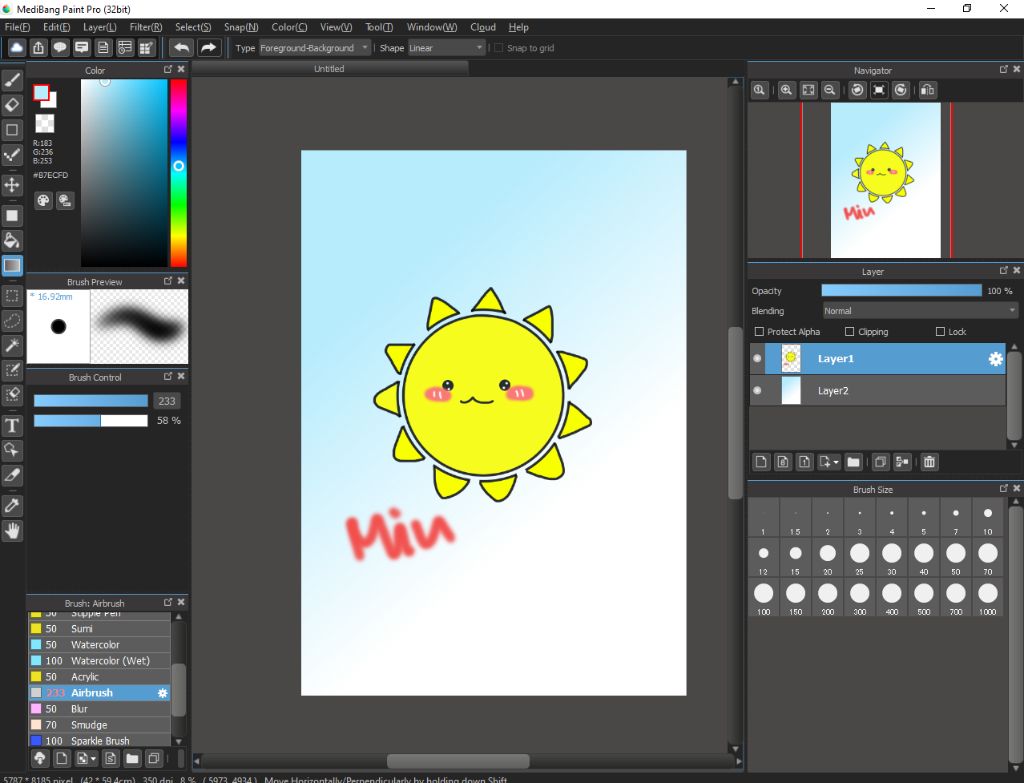
Task: Toggle Clipping checkbox
Action: pyautogui.click(x=850, y=332)
